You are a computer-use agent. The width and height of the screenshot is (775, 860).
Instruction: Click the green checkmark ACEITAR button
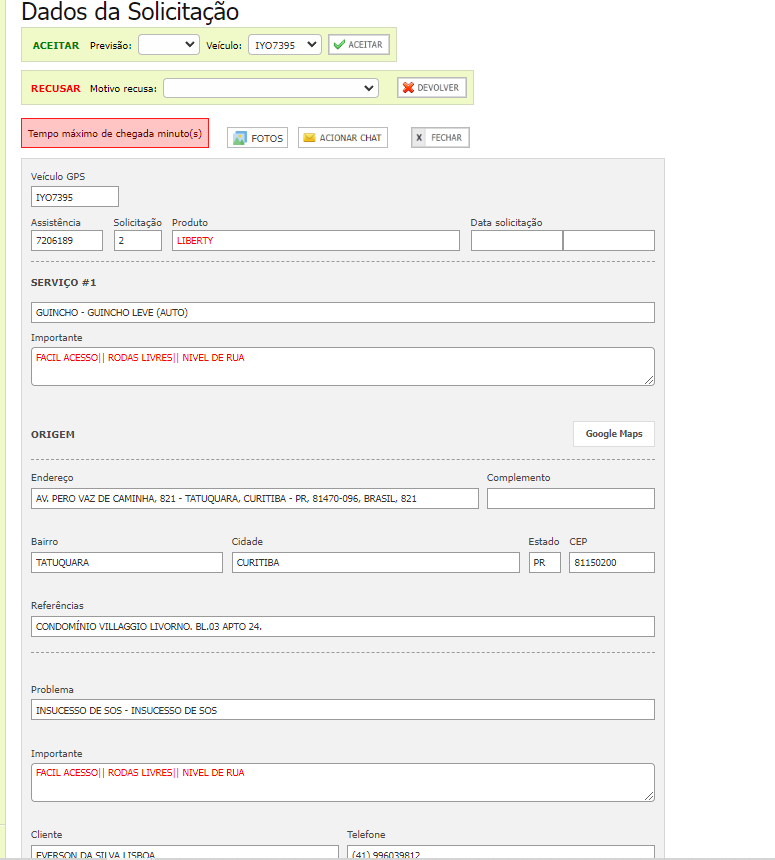[x=358, y=45]
